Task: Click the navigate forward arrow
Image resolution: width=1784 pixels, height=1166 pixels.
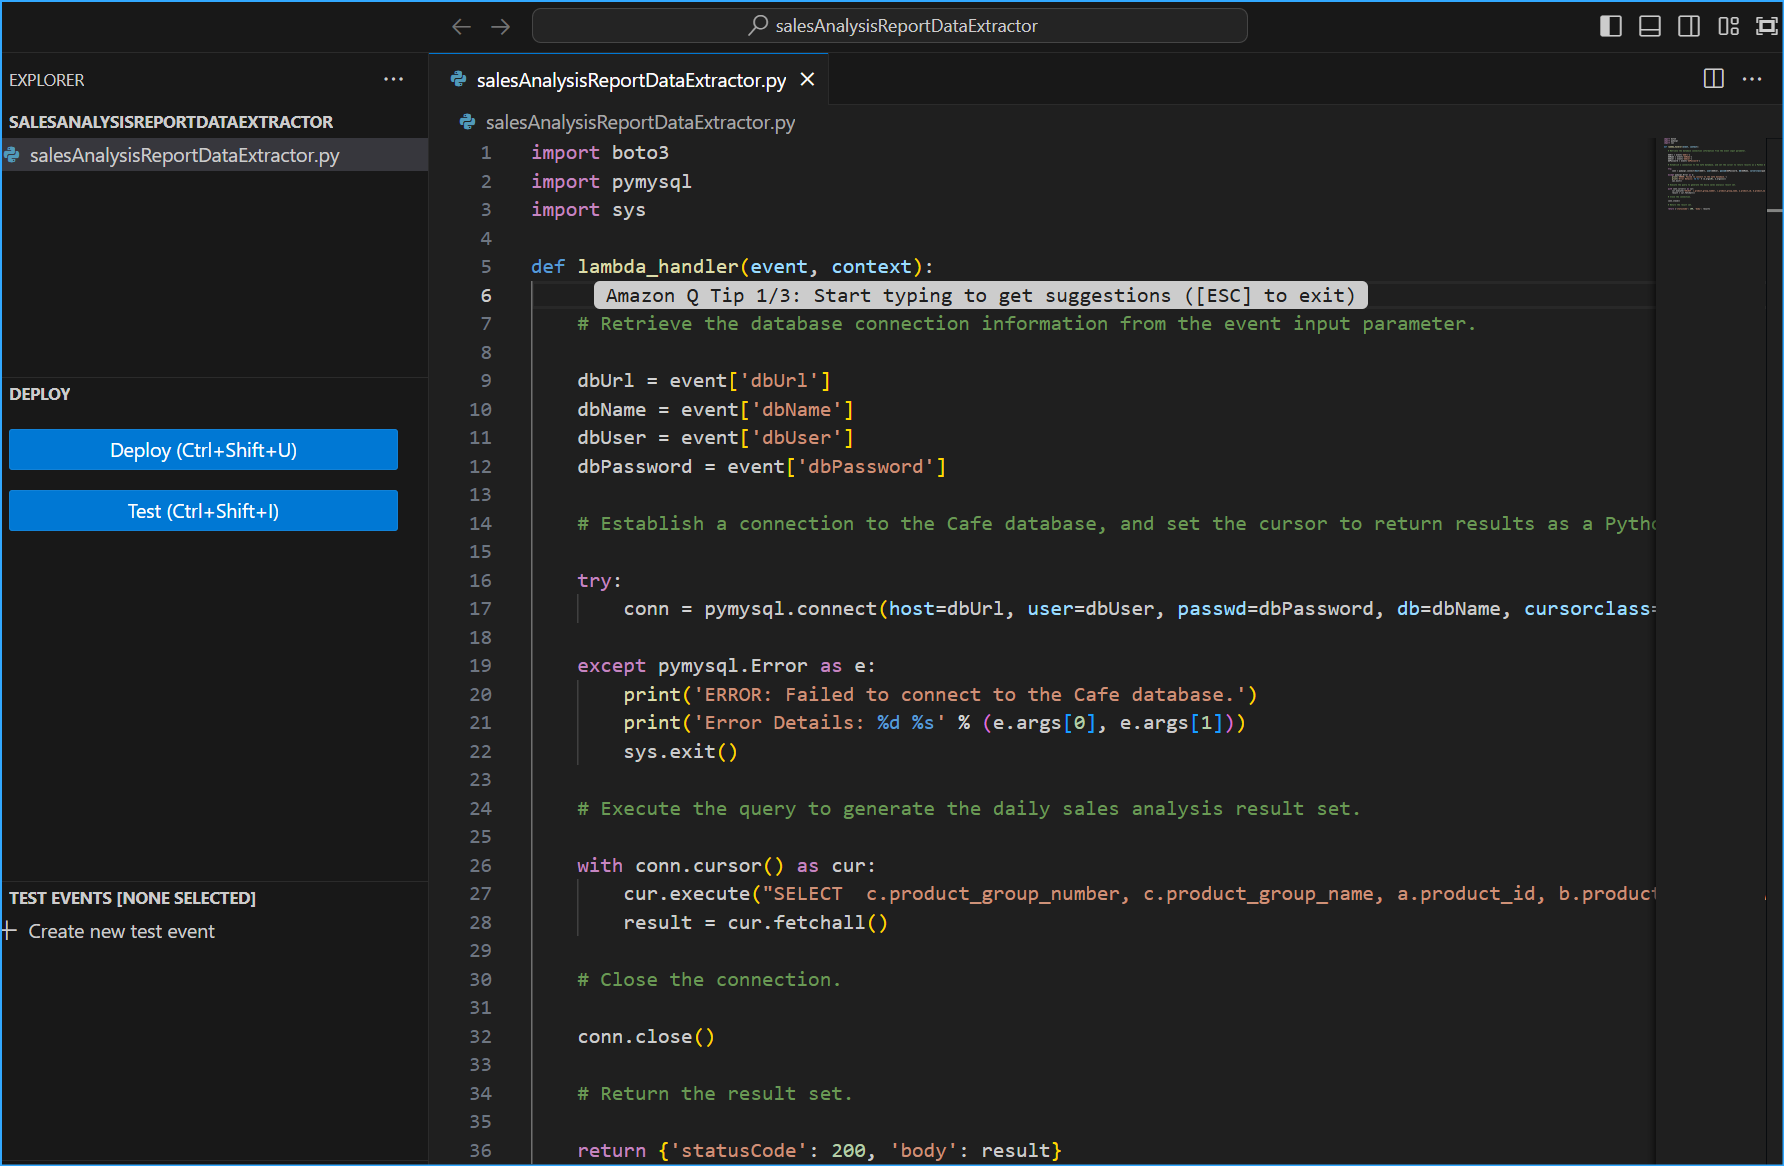Action: pyautogui.click(x=500, y=26)
